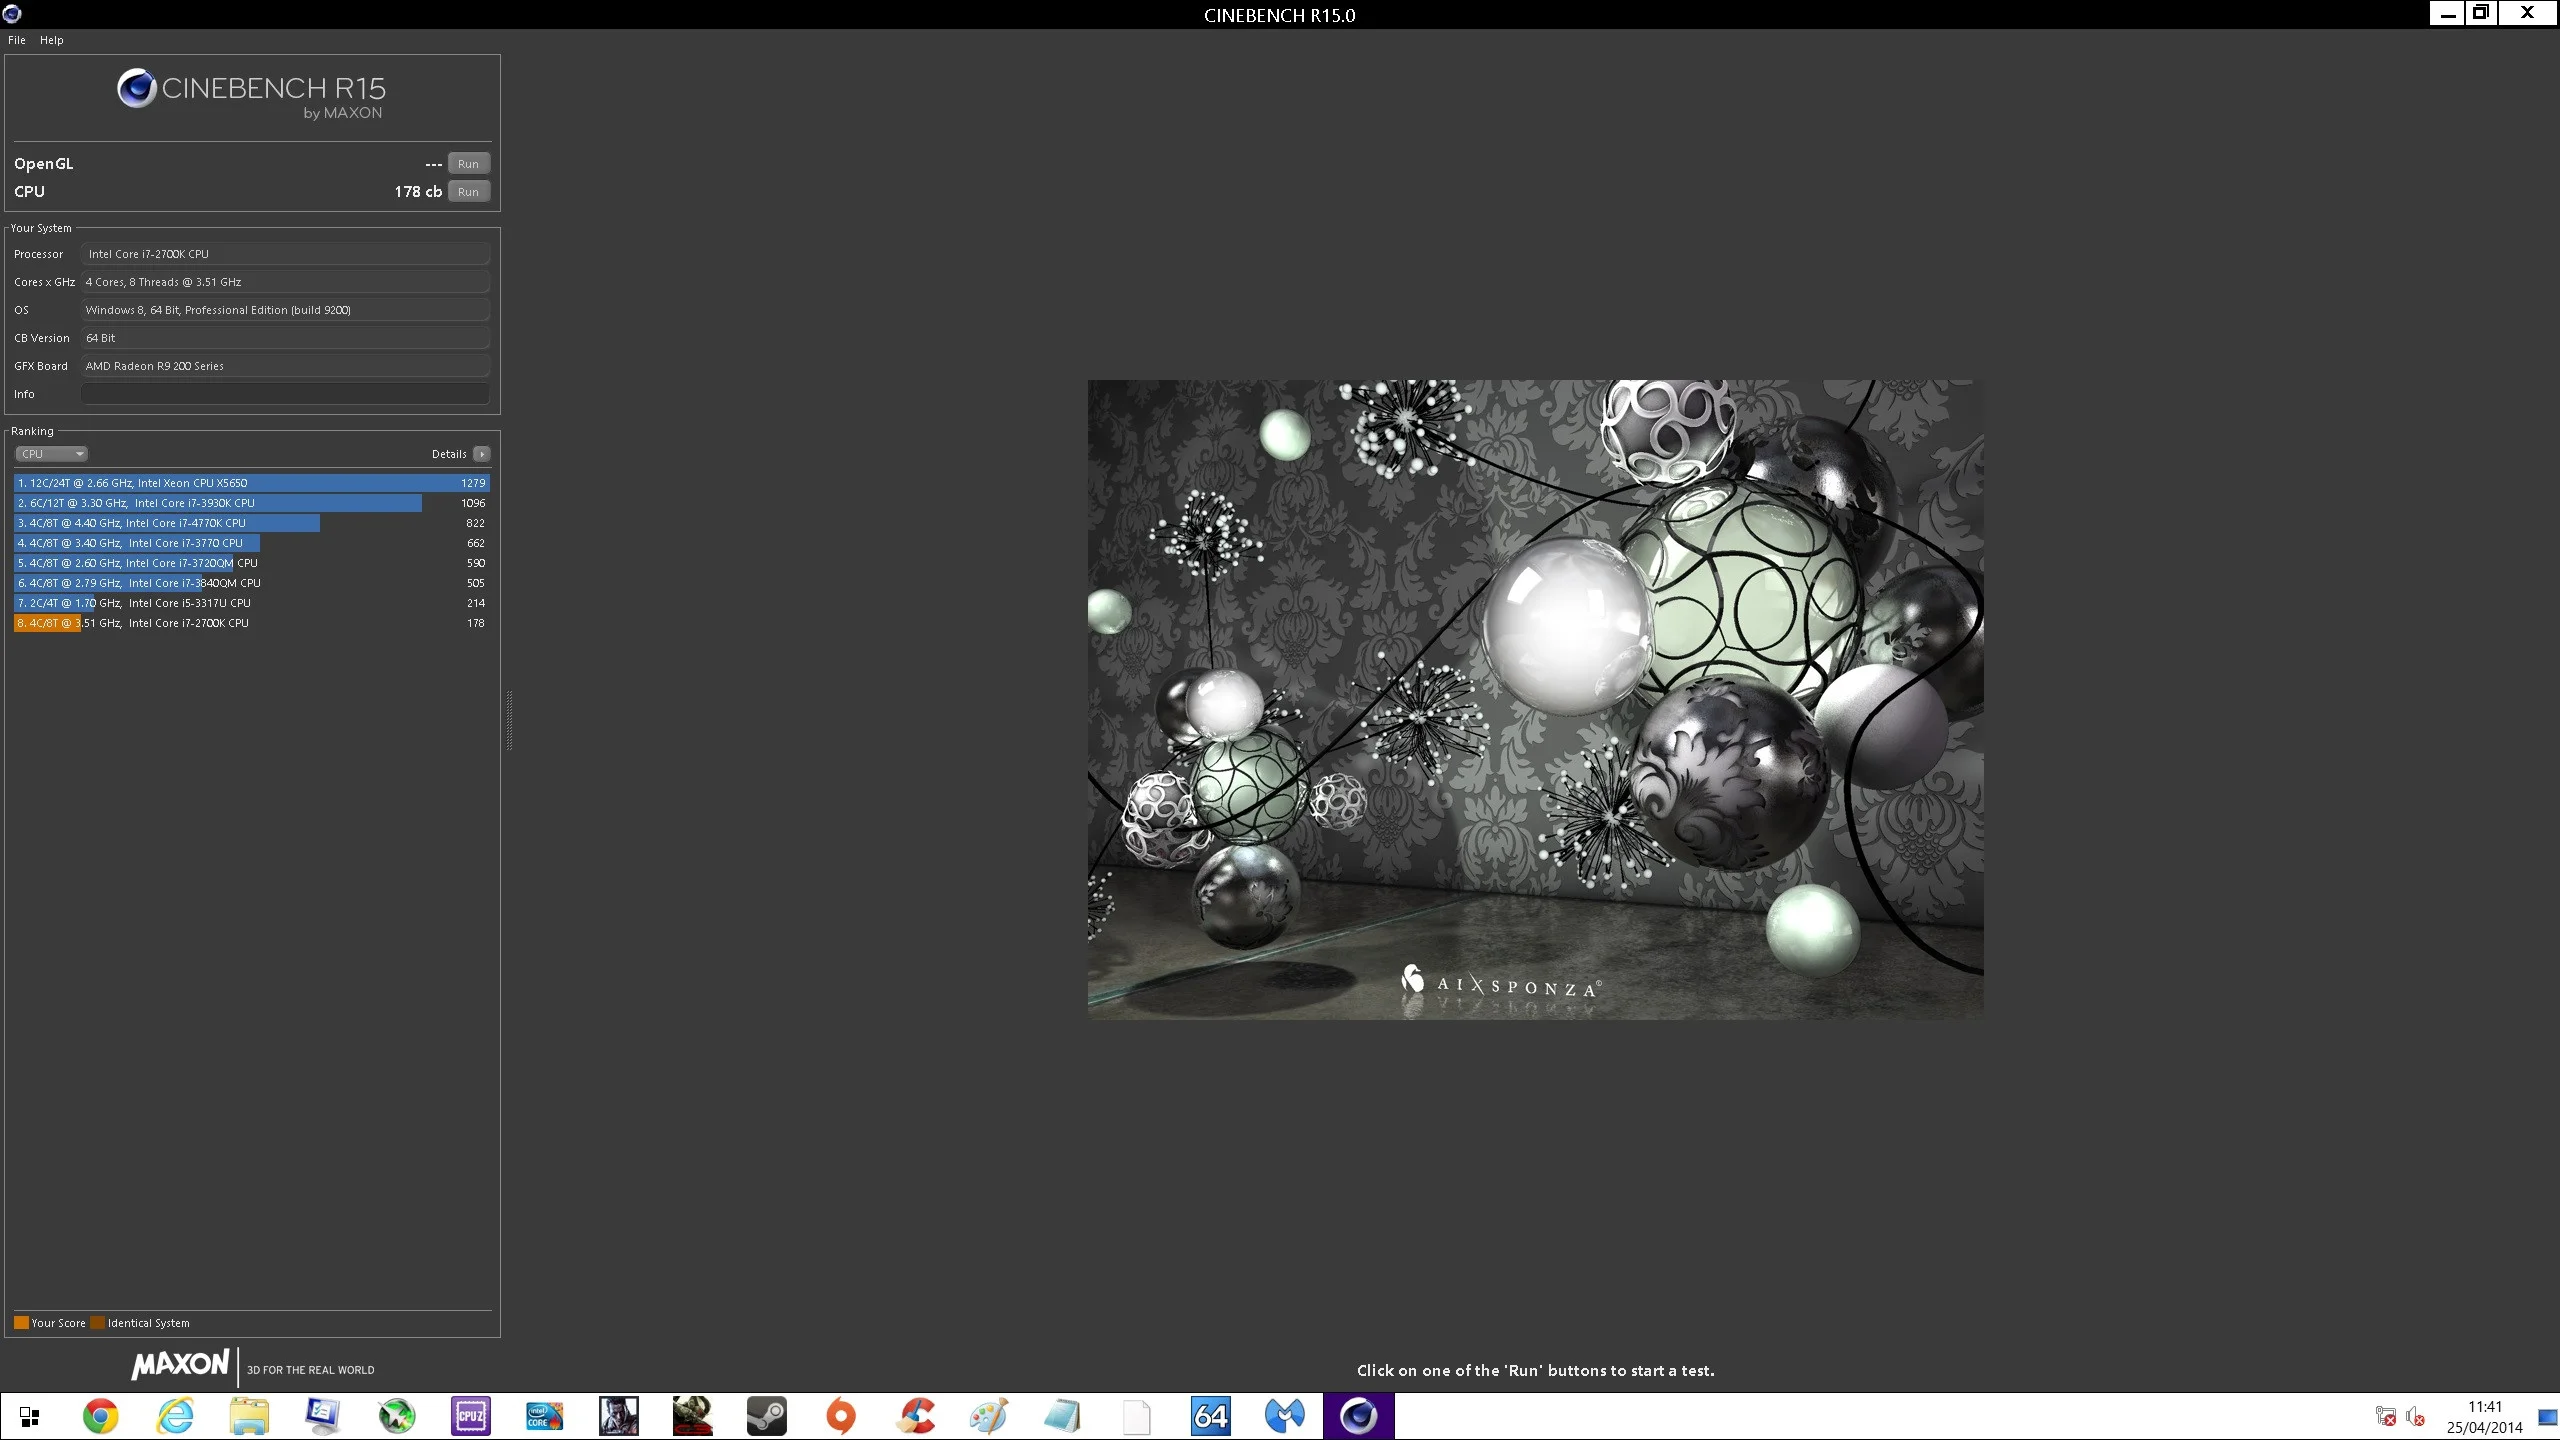Select the Intel Core i5-3317U ranking row
Viewport: 2560px width, 1440px height.
tap(252, 603)
